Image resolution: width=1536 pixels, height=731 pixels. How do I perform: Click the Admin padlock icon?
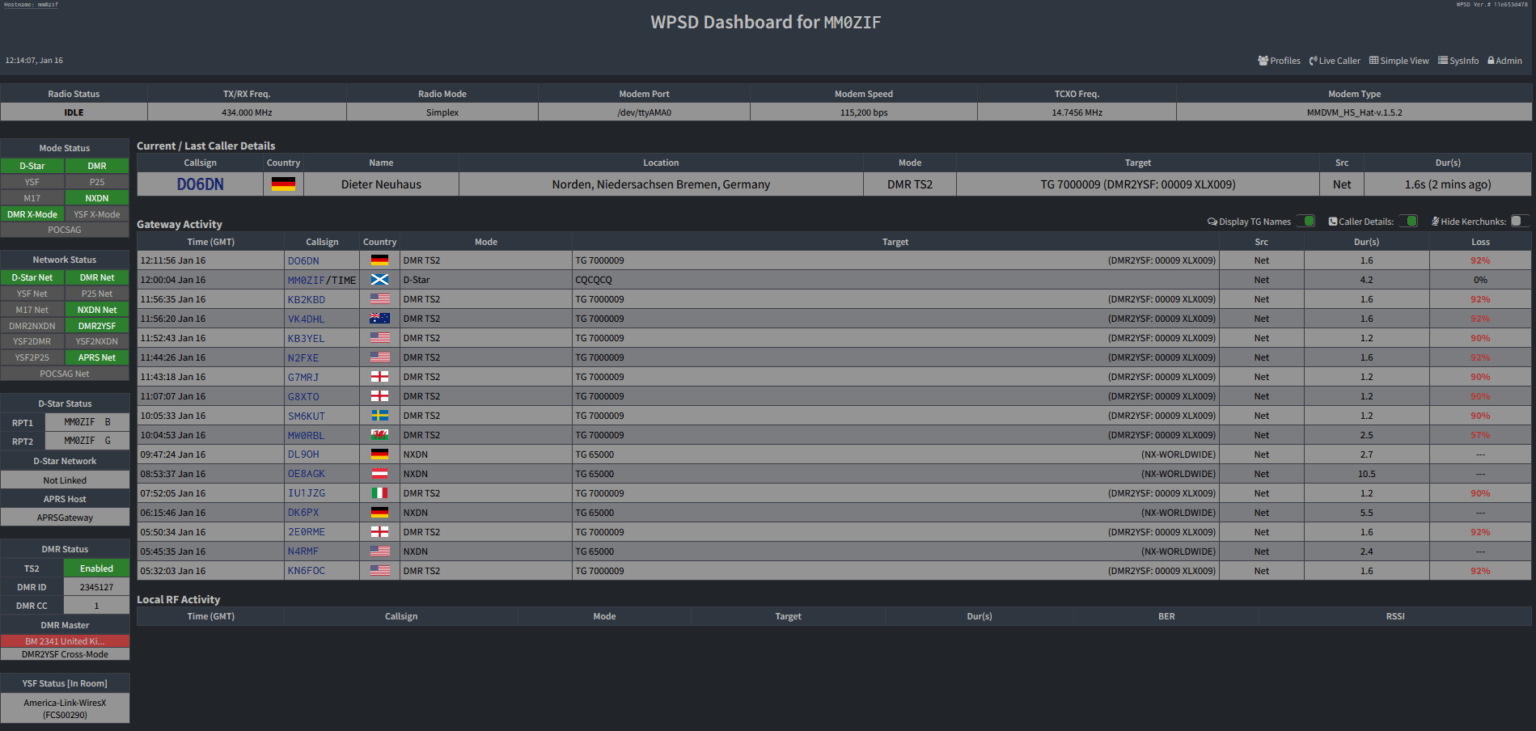pos(1491,61)
